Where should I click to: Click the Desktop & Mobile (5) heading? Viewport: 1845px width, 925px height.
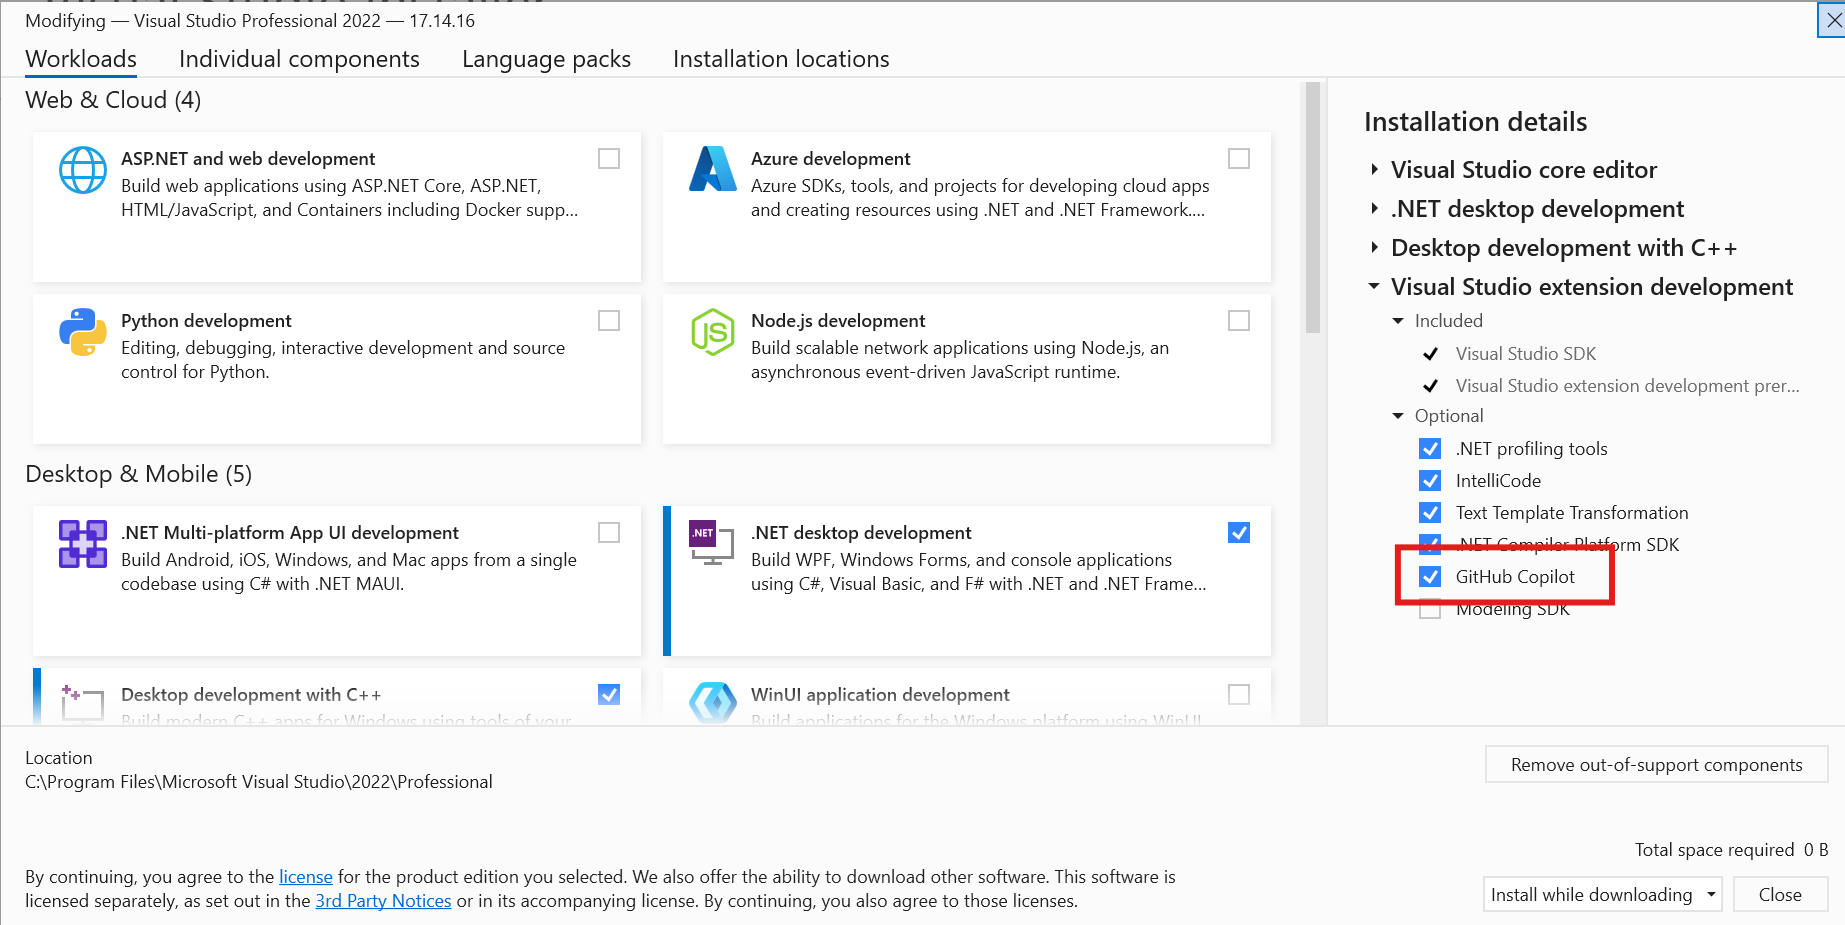pyautogui.click(x=139, y=474)
